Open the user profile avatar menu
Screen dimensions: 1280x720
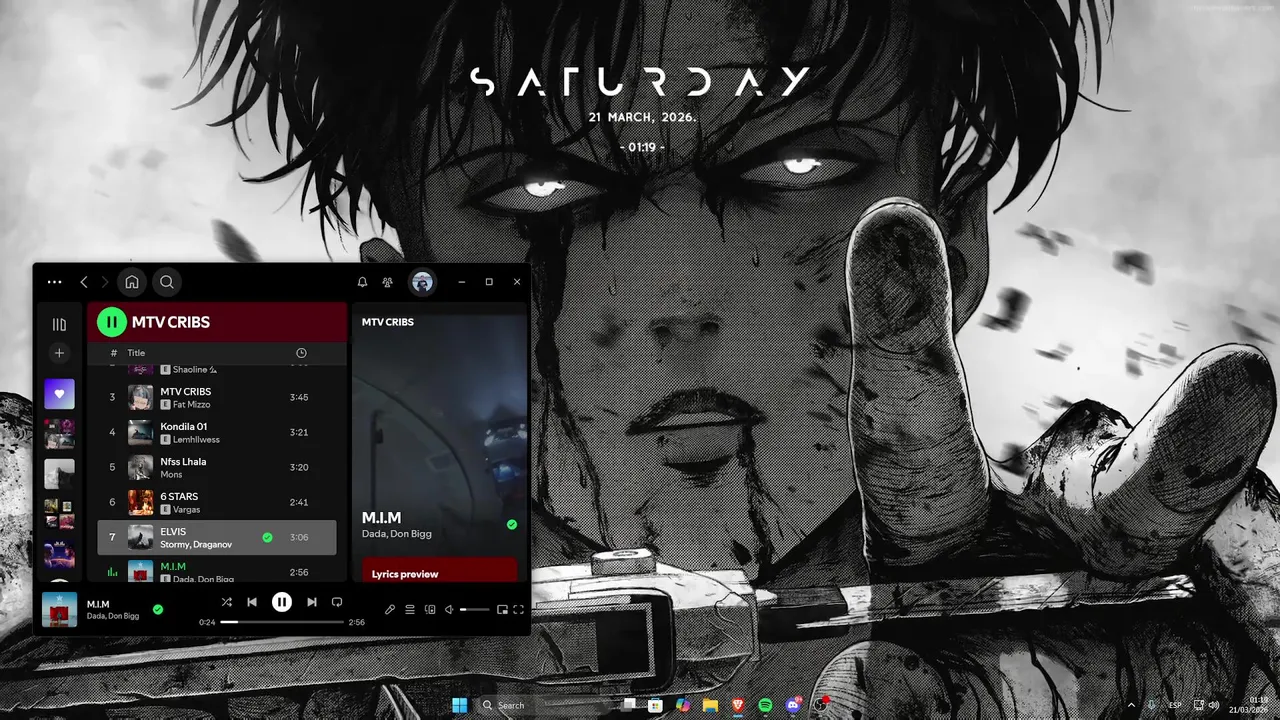(x=422, y=282)
